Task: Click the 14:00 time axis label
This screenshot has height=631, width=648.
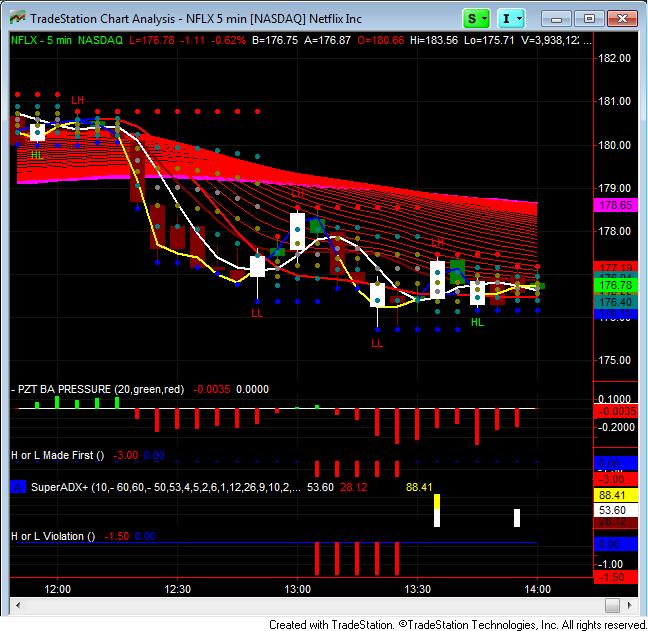Action: (x=537, y=589)
